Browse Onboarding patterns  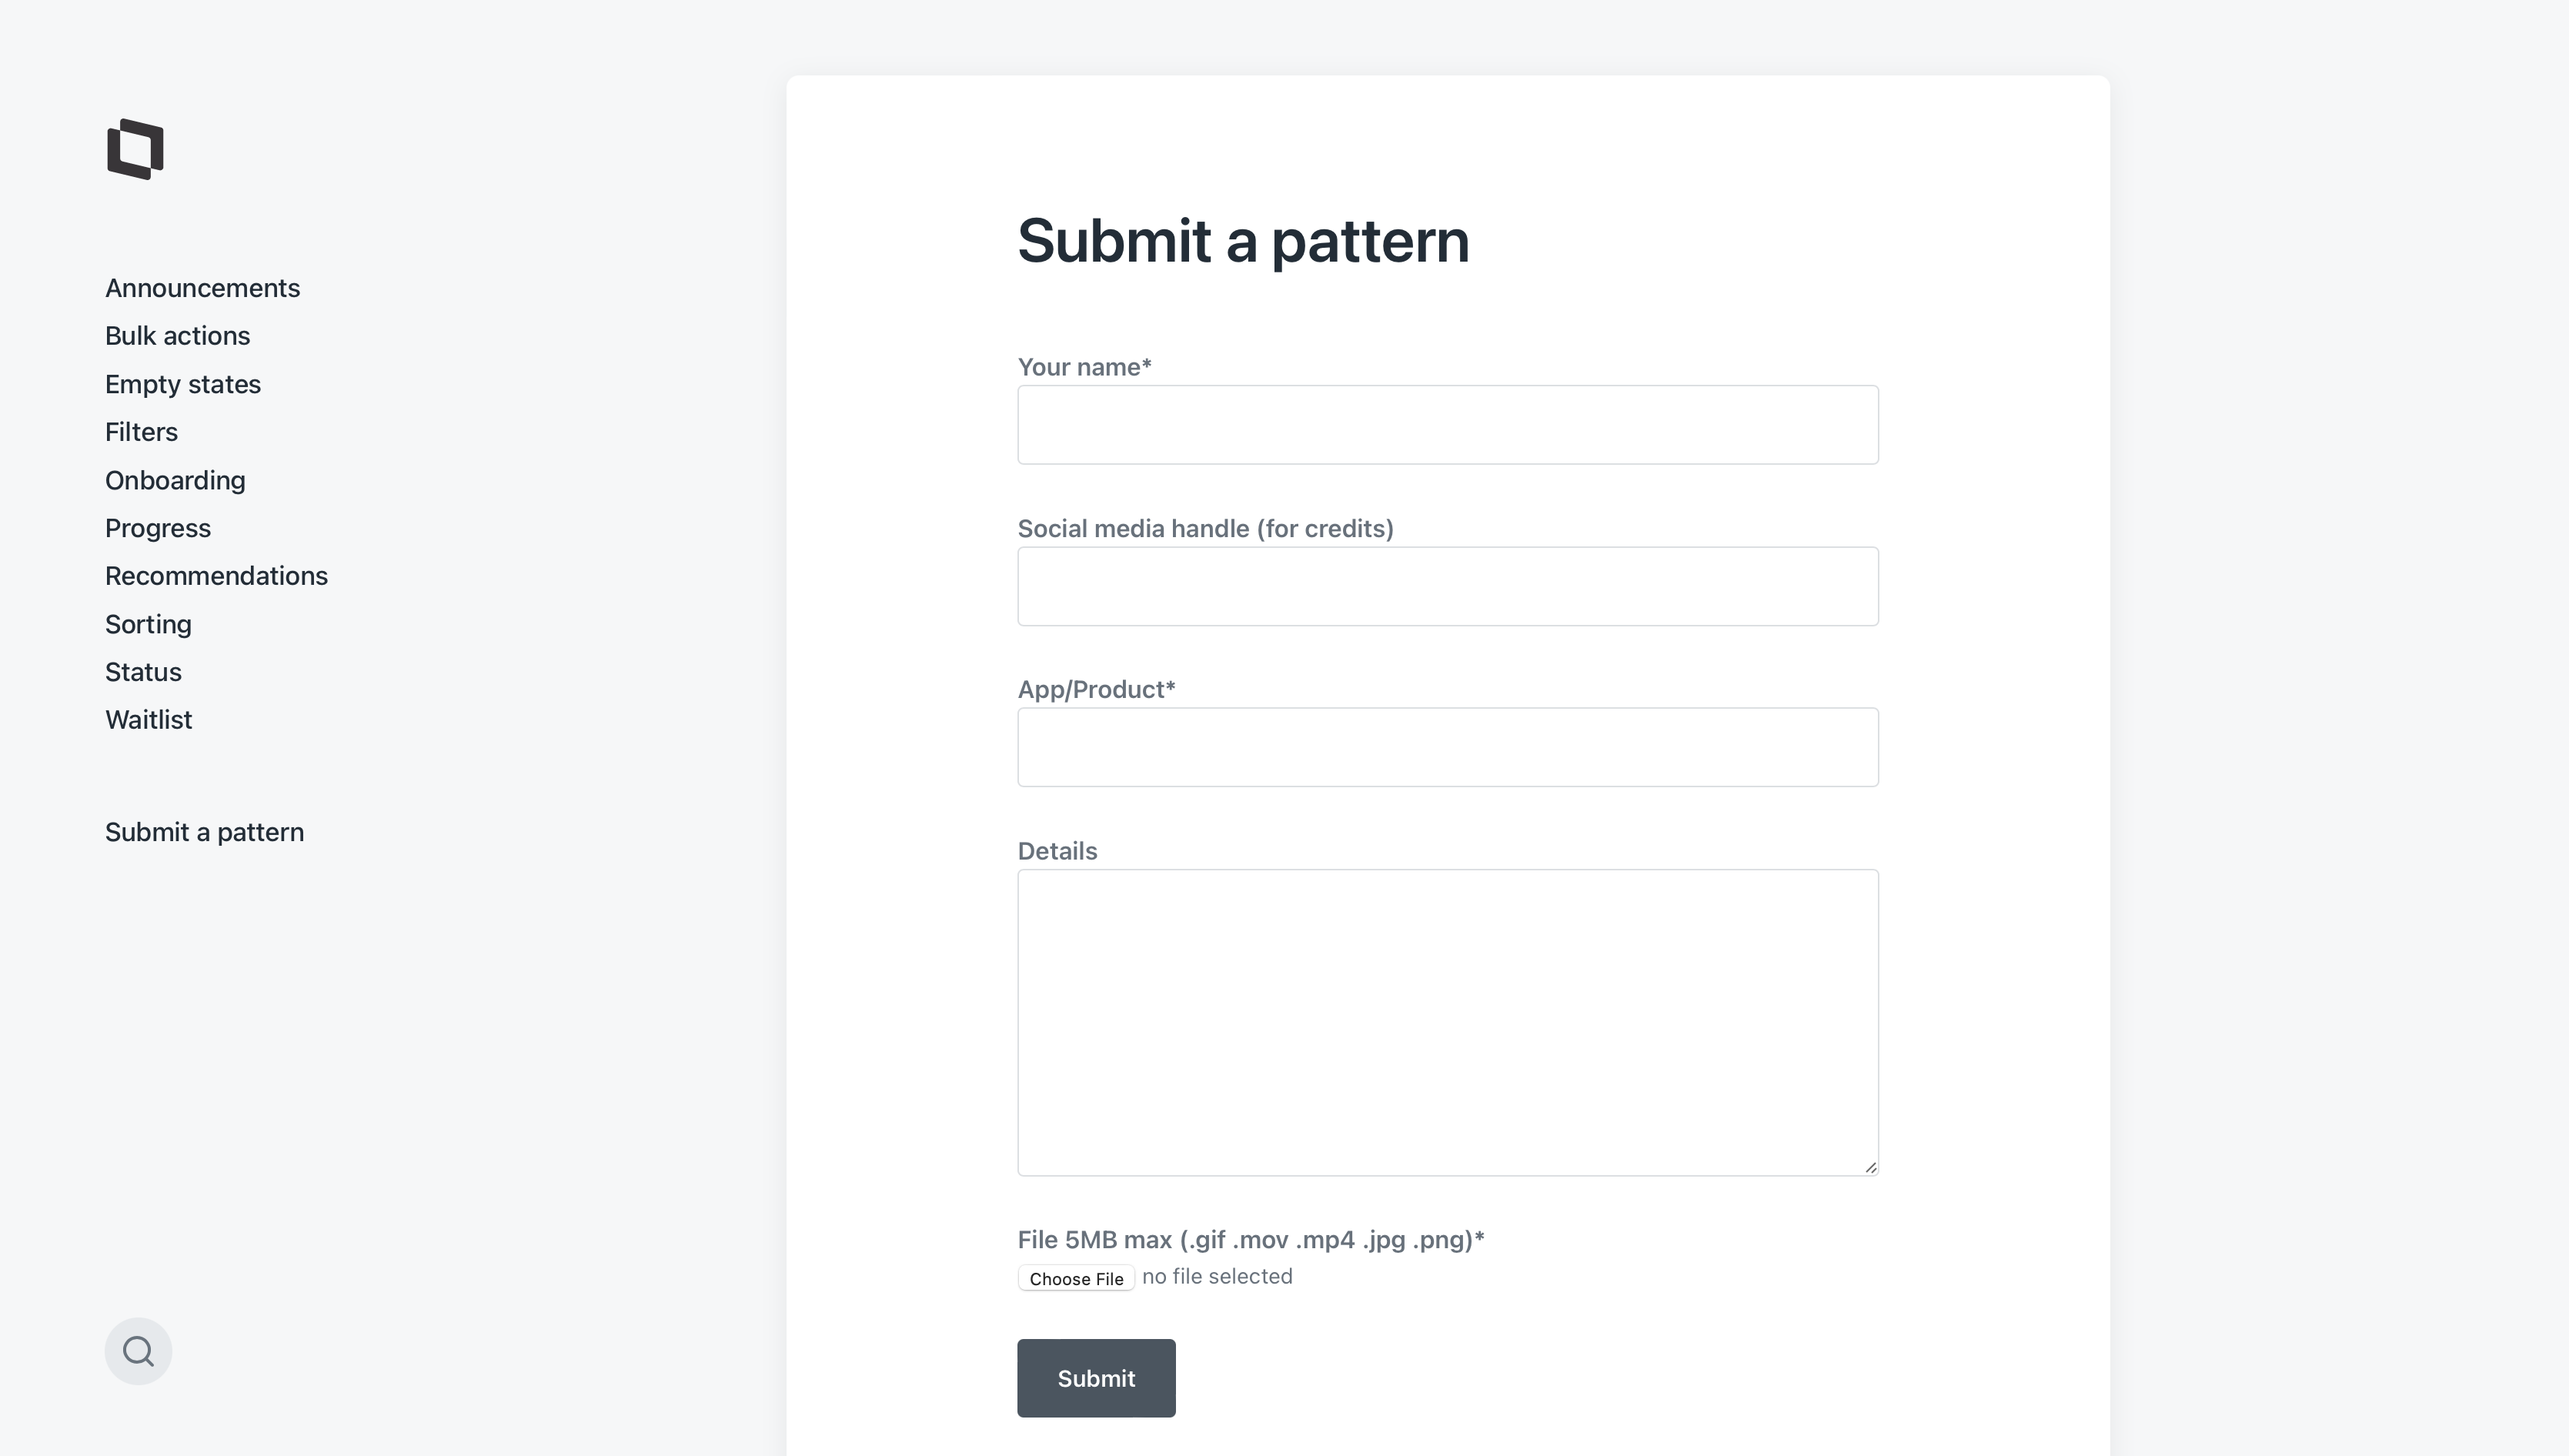(175, 480)
